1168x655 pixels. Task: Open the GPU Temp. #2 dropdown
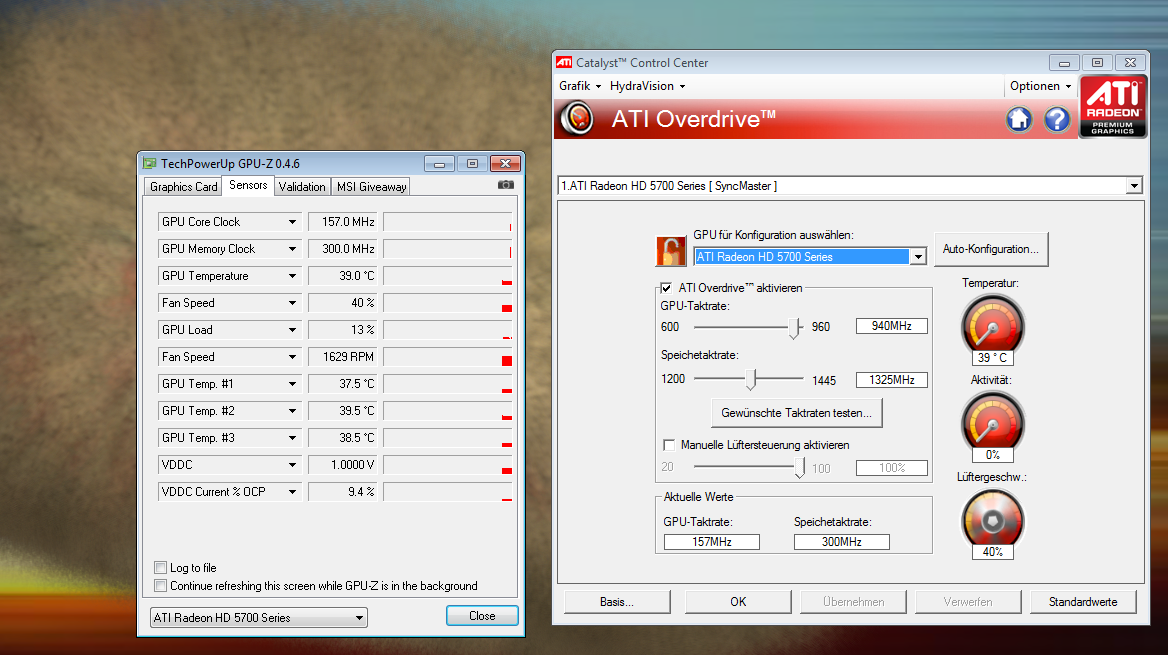(x=292, y=411)
